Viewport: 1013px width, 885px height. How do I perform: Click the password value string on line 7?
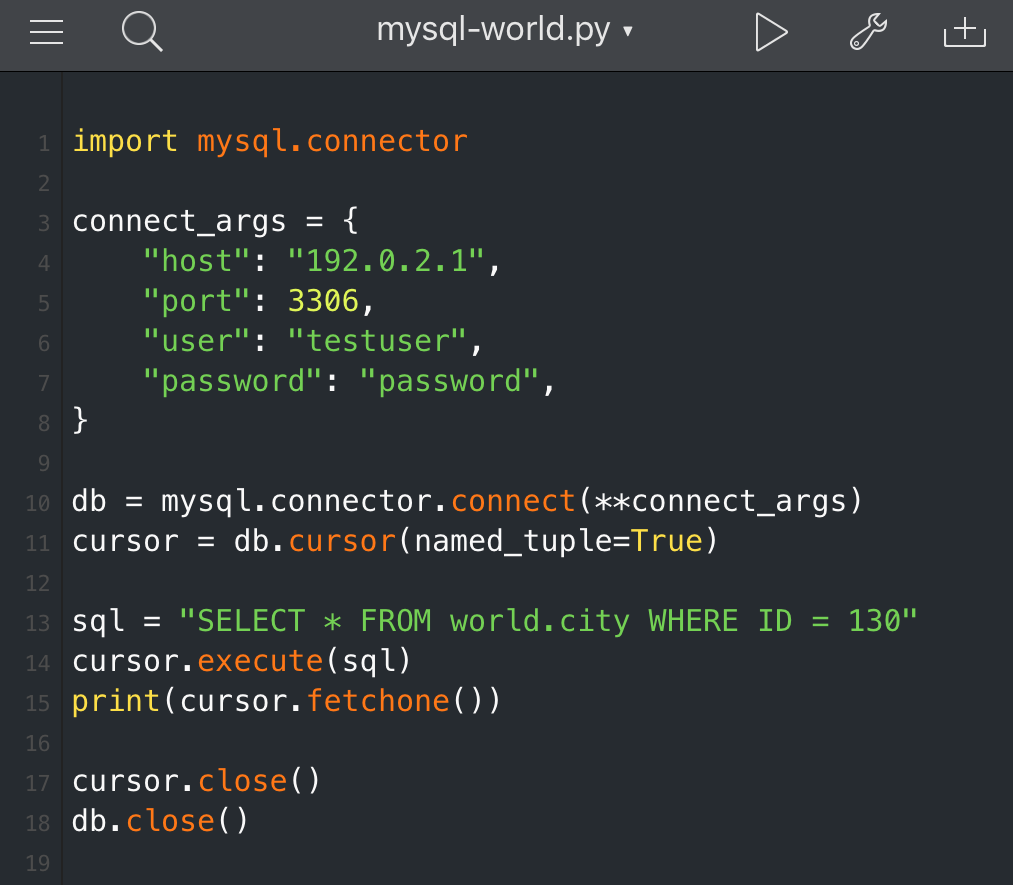(x=452, y=380)
